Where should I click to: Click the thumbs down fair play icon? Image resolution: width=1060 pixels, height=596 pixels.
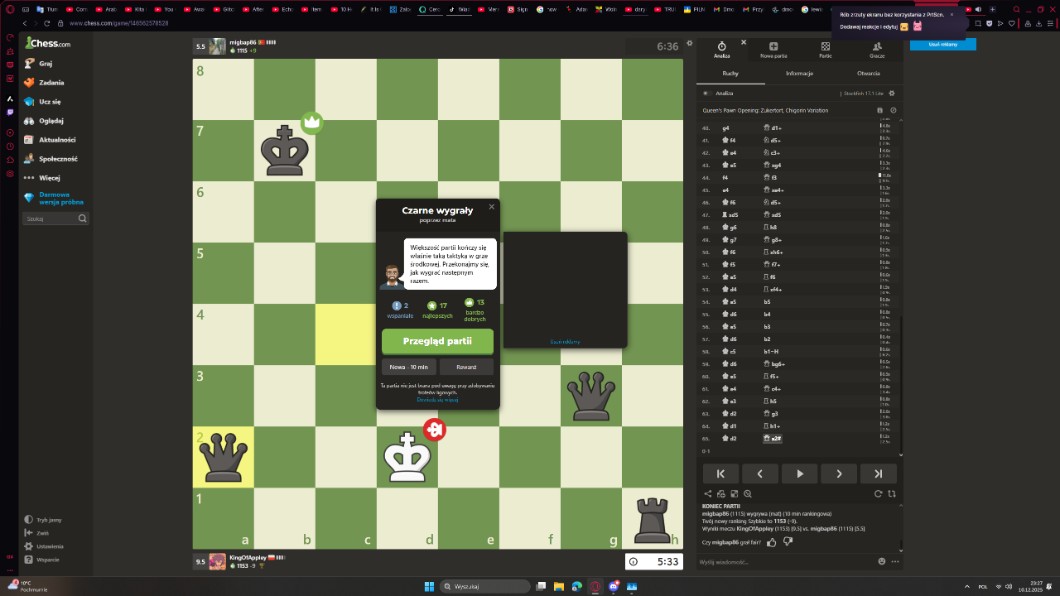[x=787, y=542]
